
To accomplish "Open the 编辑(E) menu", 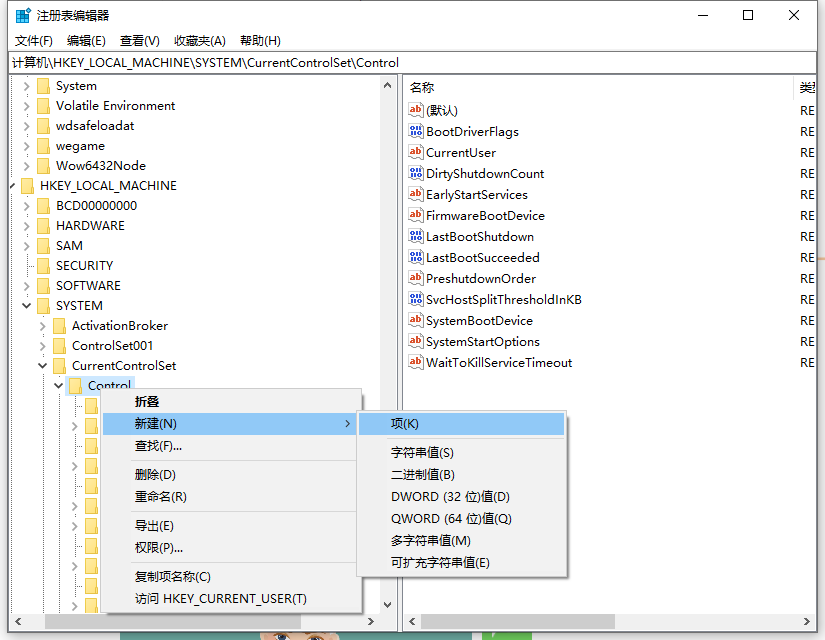I will (x=86, y=41).
